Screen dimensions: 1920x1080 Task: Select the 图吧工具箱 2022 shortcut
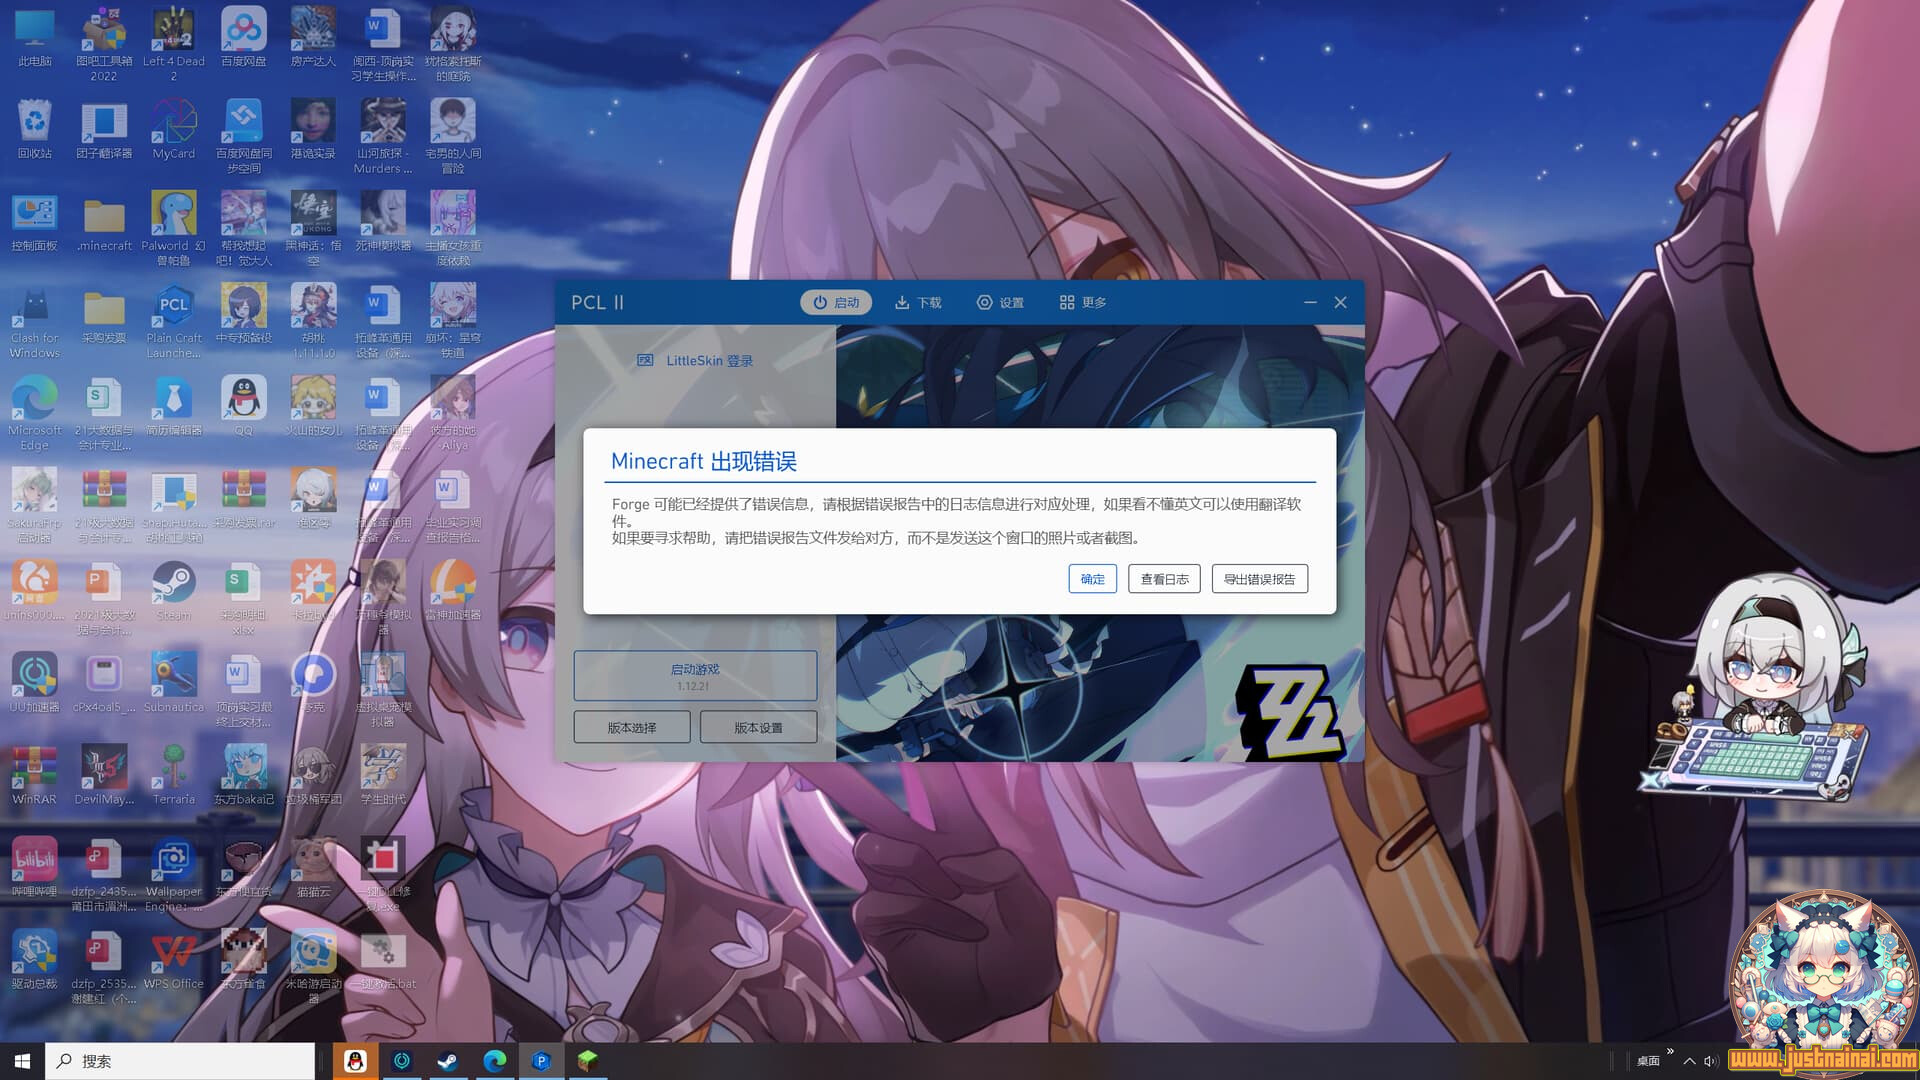tap(104, 44)
